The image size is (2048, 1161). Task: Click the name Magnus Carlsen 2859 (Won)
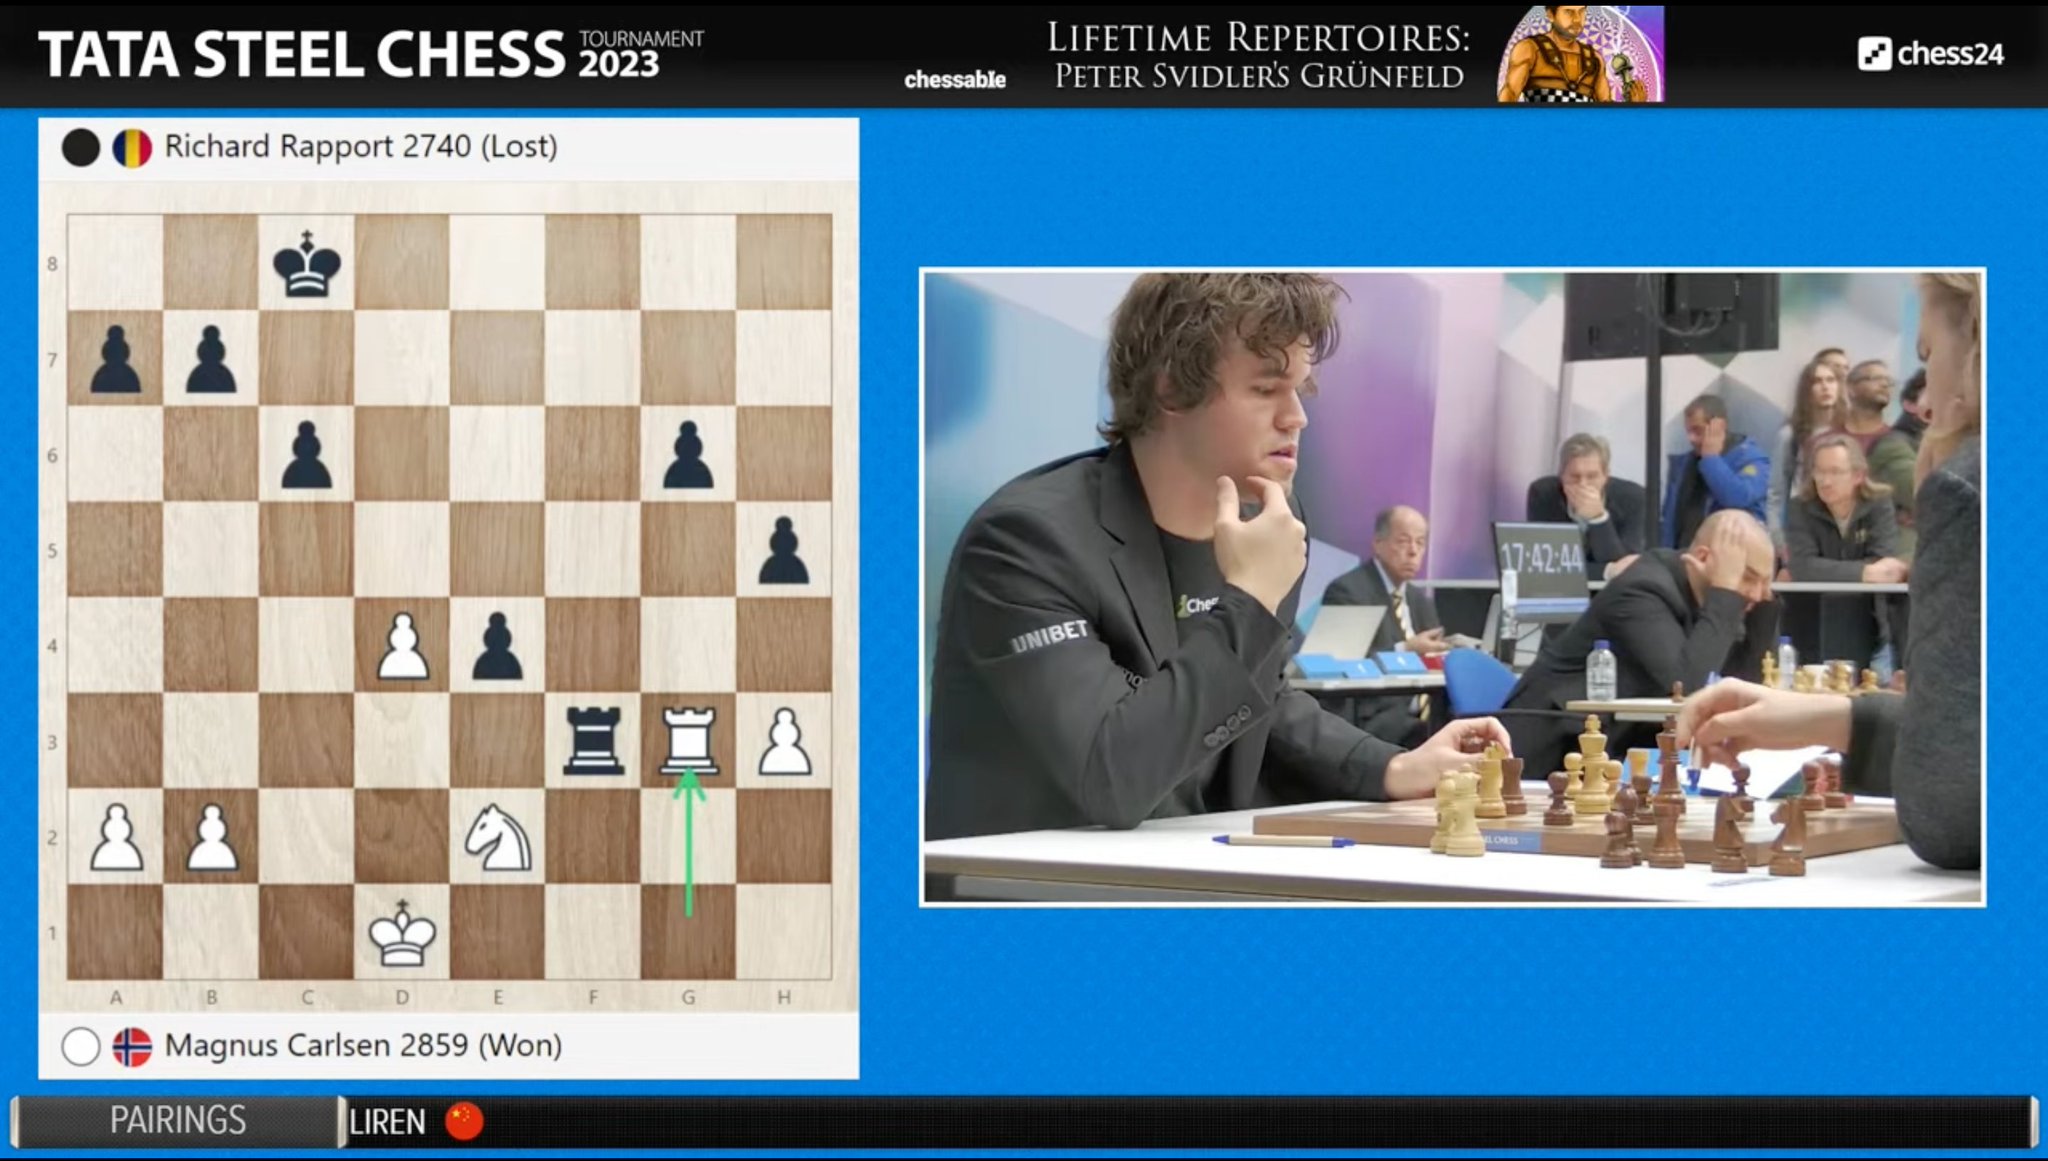363,1045
